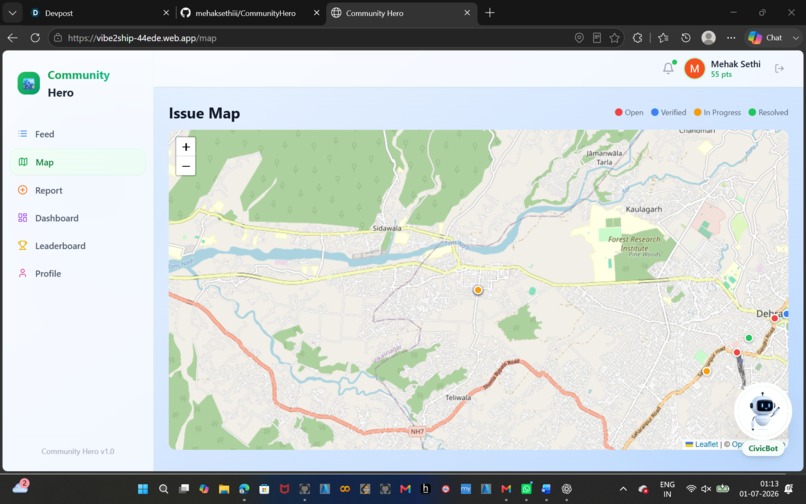Add page to favorites star
The width and height of the screenshot is (806, 504).
click(x=614, y=38)
